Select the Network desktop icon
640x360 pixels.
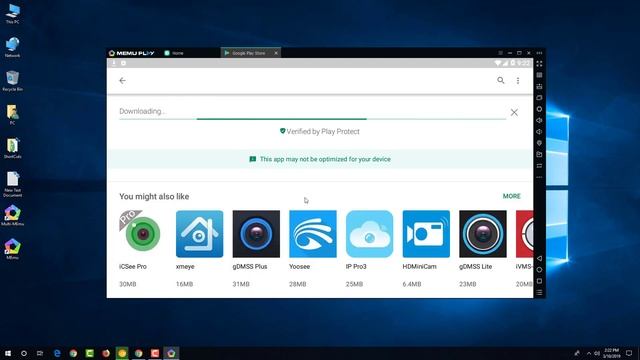pyautogui.click(x=12, y=47)
